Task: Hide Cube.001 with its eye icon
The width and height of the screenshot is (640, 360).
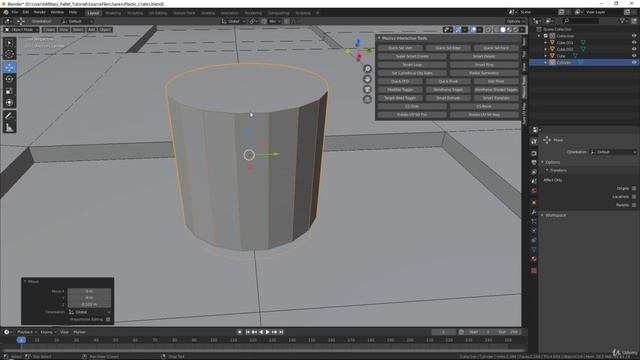Action: (x=634, y=42)
